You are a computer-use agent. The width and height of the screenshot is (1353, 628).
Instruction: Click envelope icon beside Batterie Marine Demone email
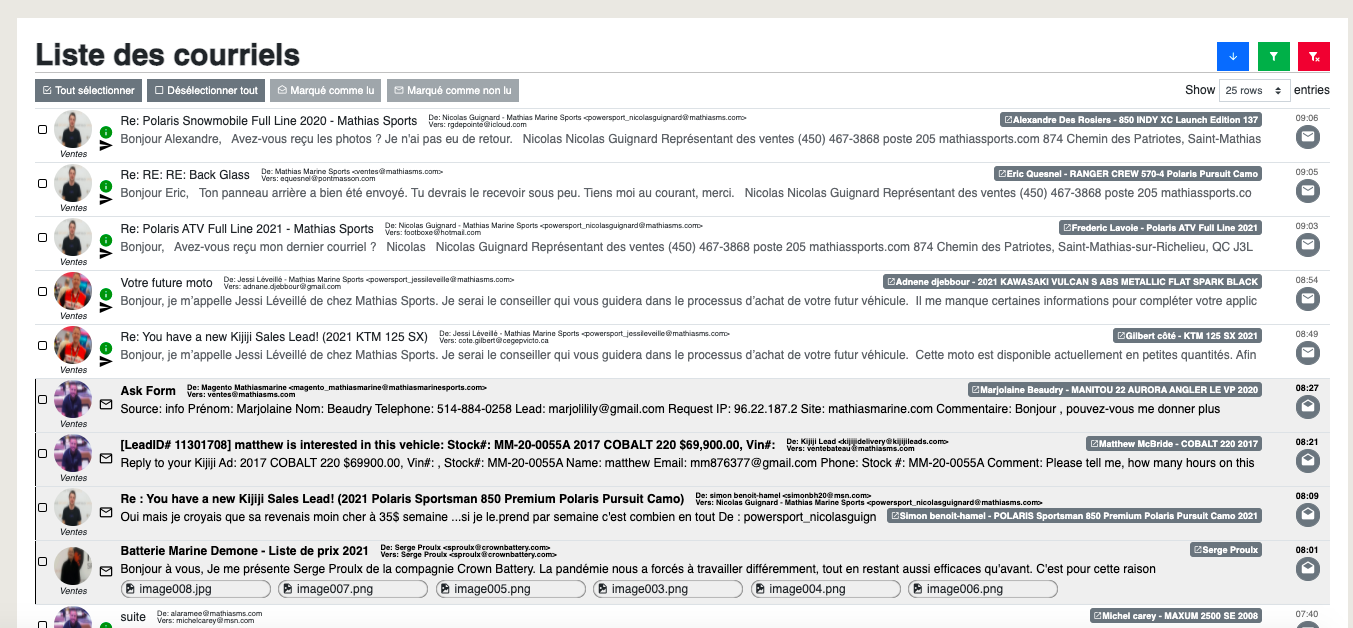pos(106,572)
